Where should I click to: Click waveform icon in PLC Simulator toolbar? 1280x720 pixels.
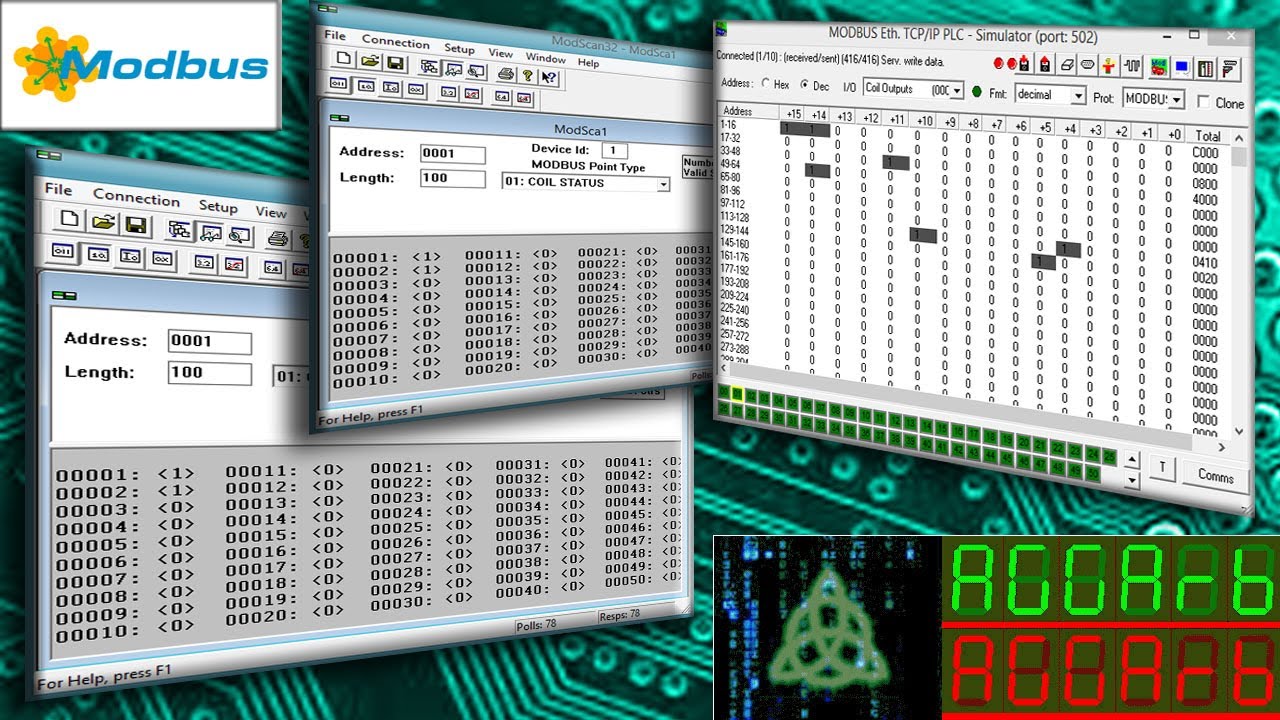coord(1132,67)
